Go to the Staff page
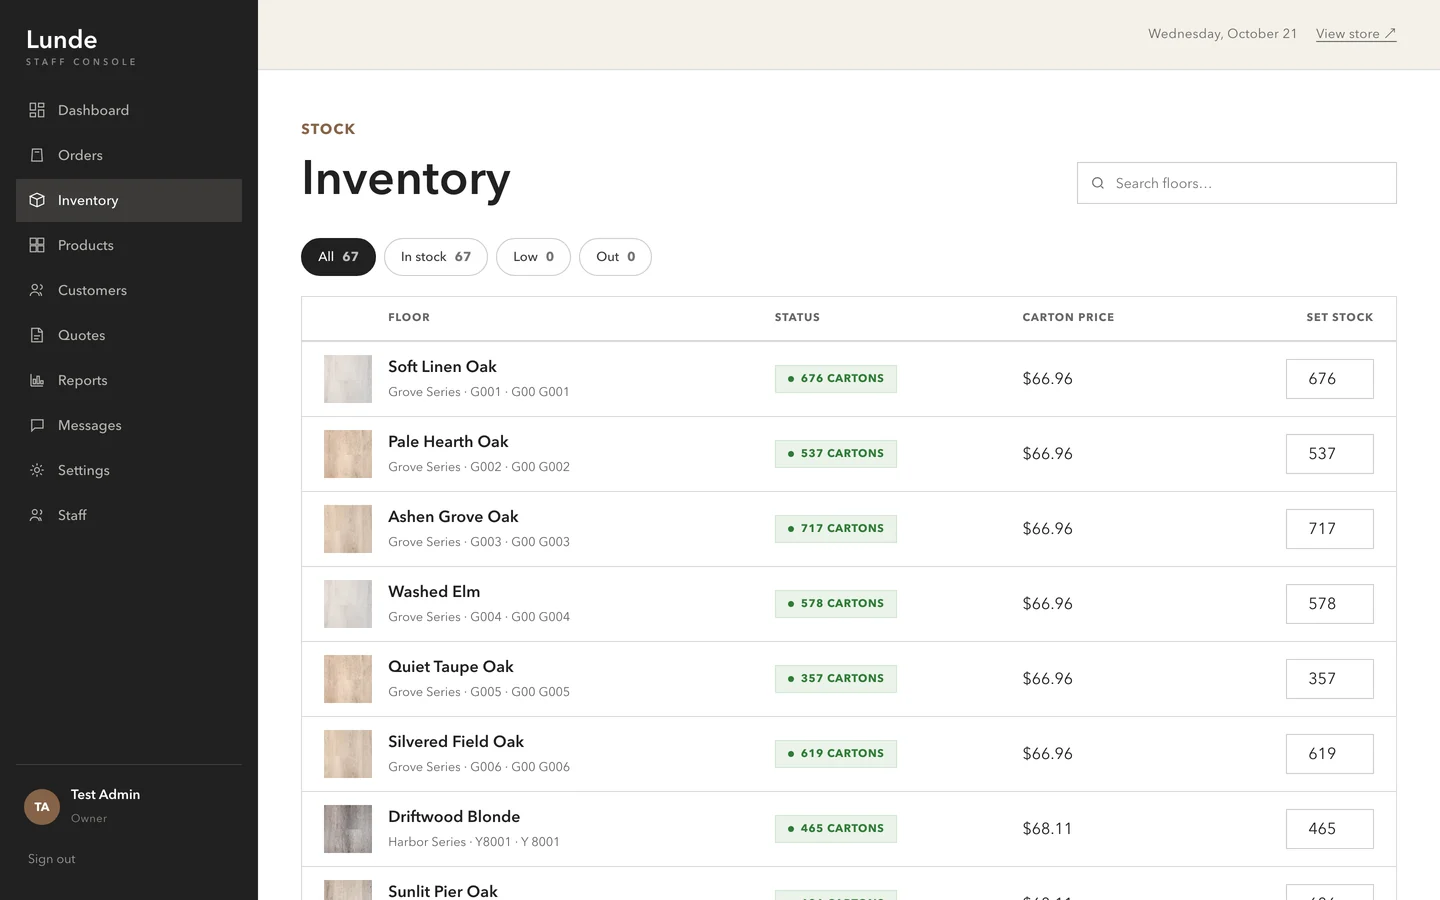This screenshot has height=900, width=1440. (x=129, y=515)
